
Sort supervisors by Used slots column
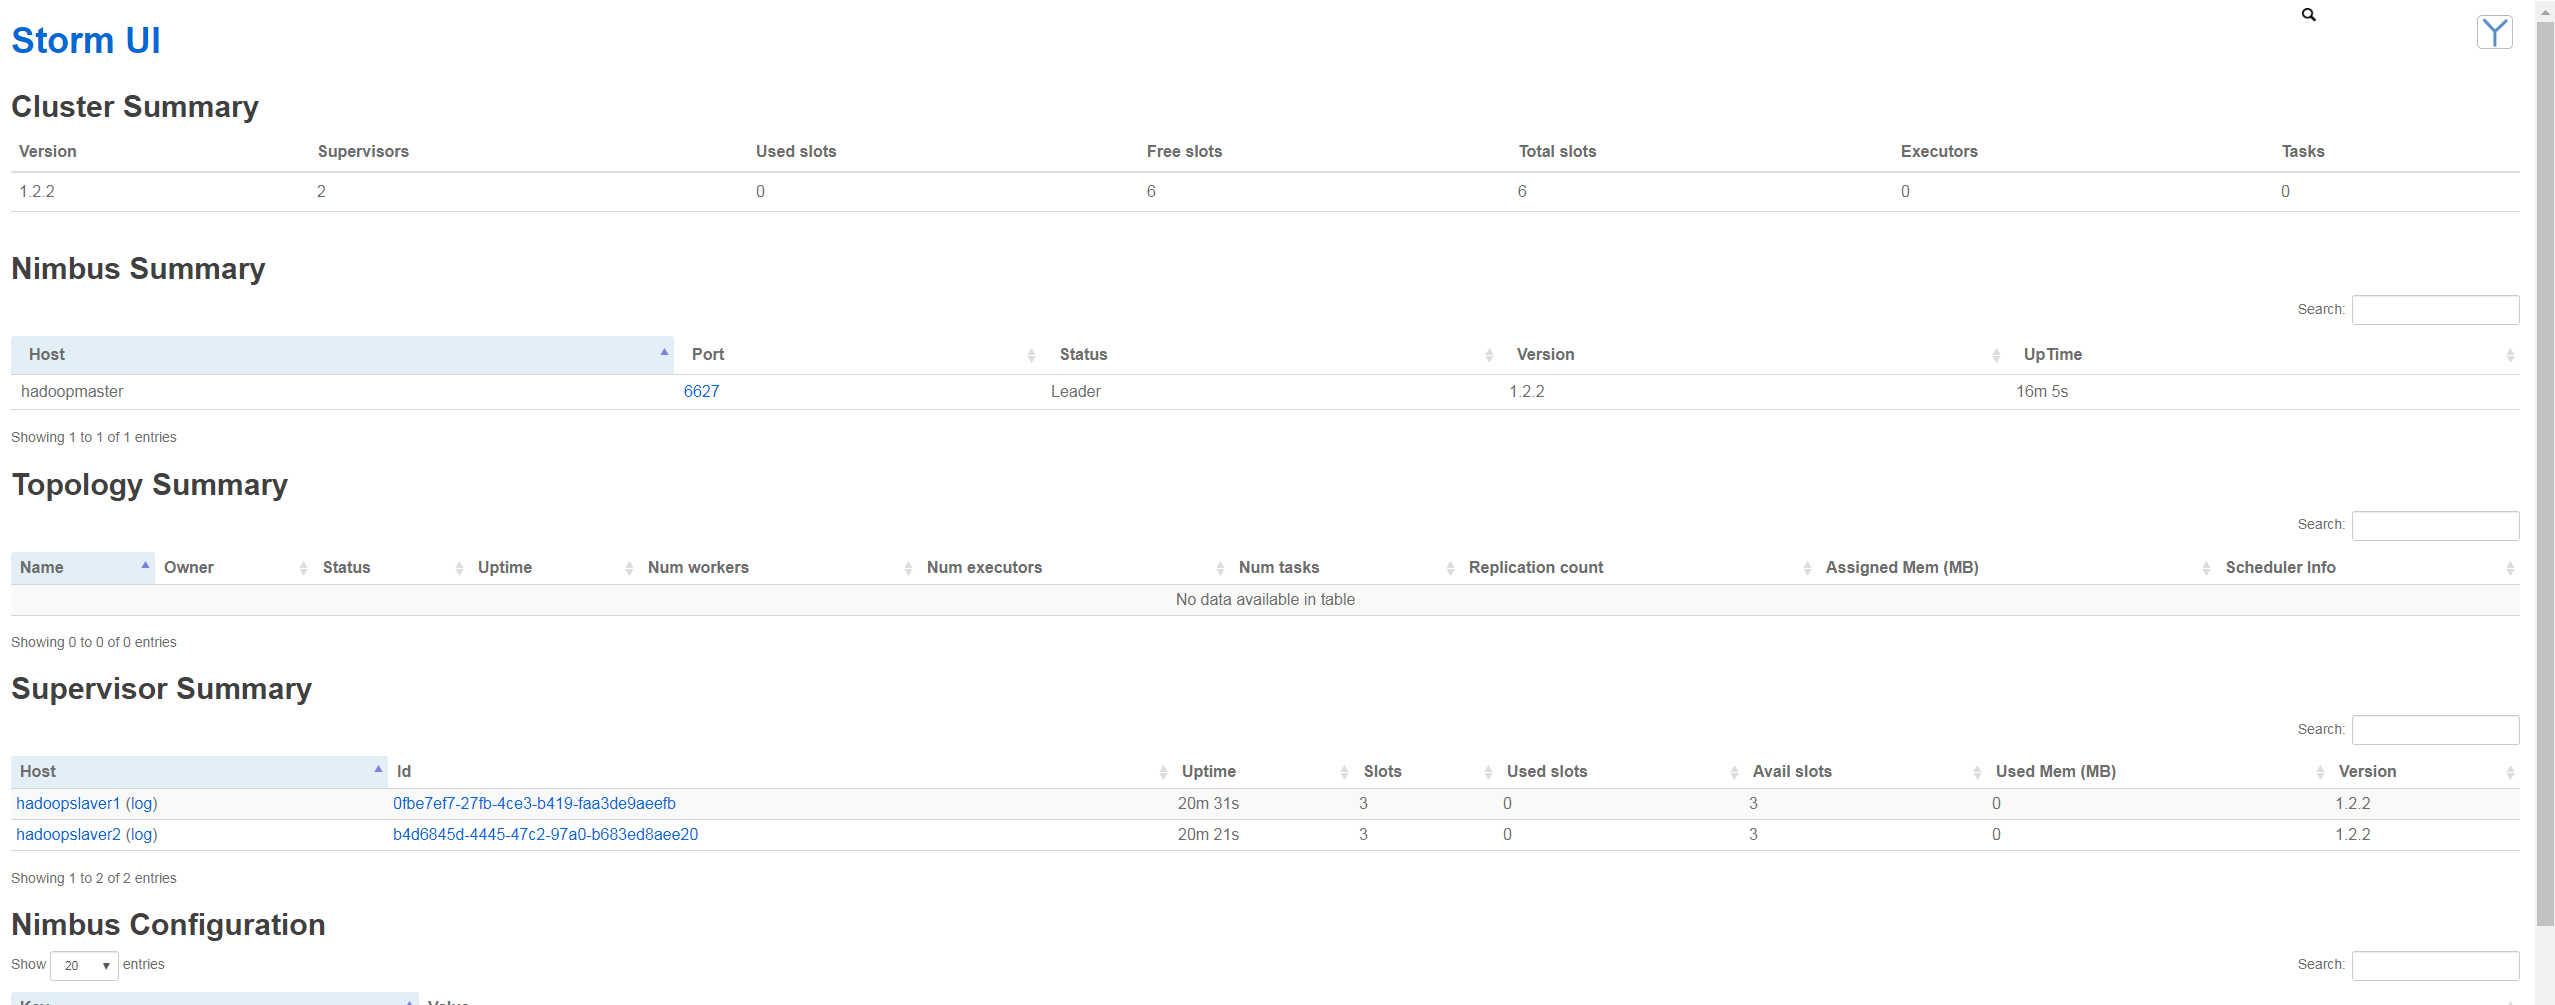[1621, 772]
